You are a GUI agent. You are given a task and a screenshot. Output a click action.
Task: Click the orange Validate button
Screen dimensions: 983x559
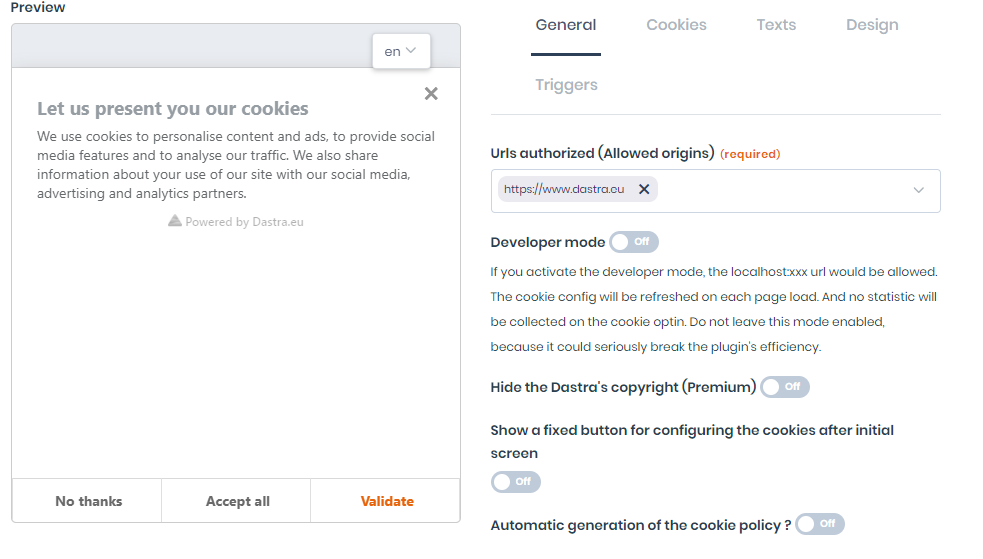386,501
